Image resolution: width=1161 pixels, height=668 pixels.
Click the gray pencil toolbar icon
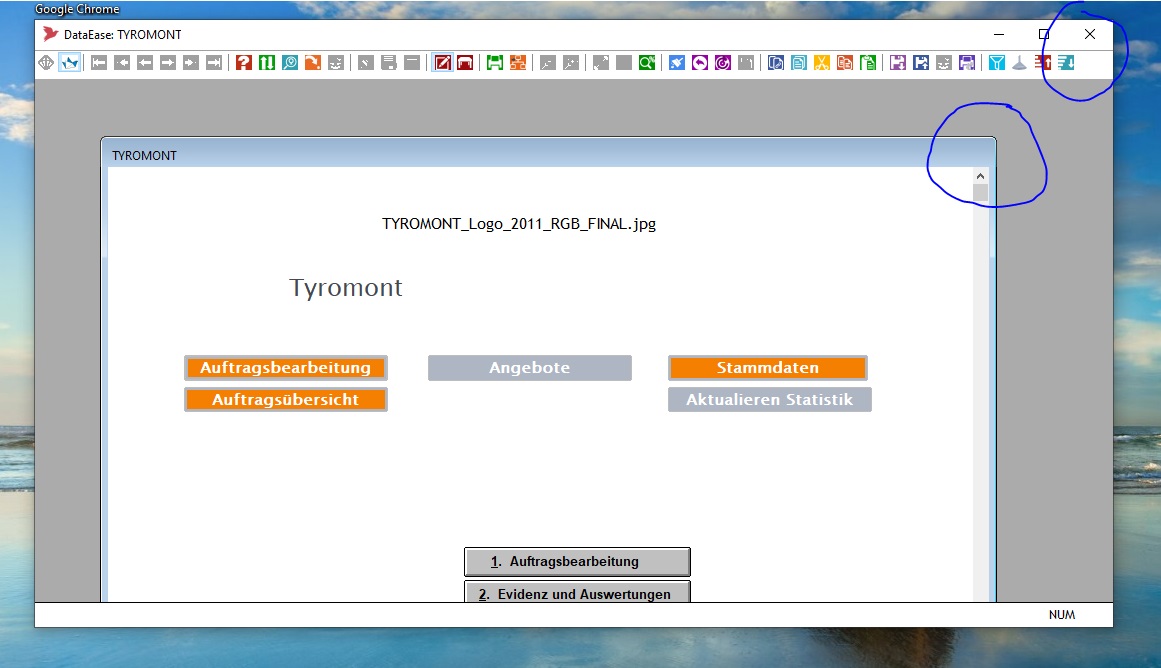pos(366,63)
